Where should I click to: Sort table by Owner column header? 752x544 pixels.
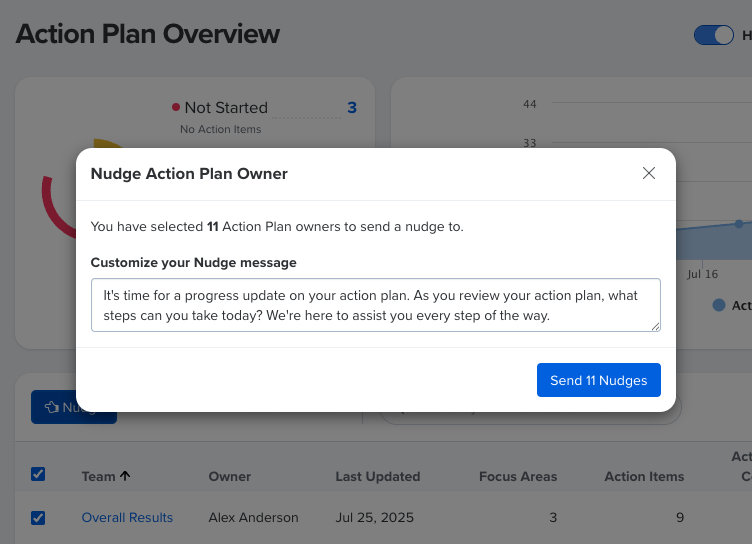[x=229, y=476]
